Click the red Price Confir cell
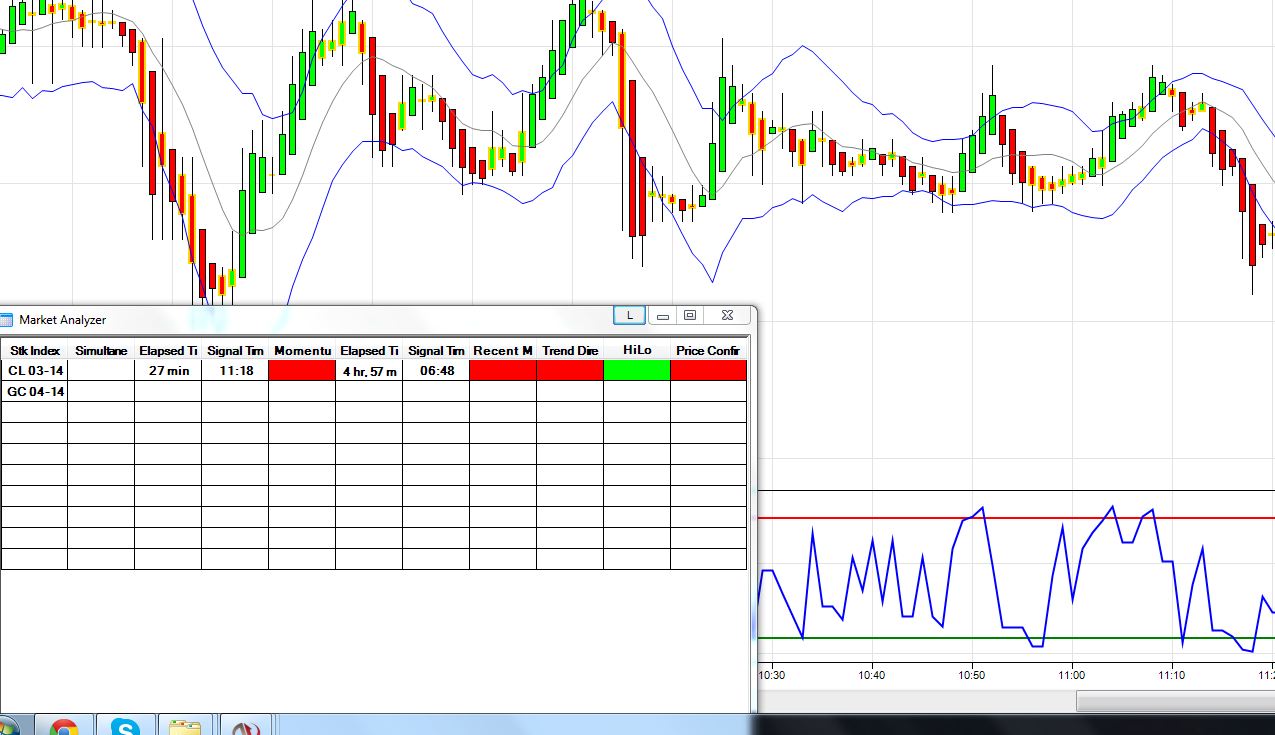 tap(708, 371)
